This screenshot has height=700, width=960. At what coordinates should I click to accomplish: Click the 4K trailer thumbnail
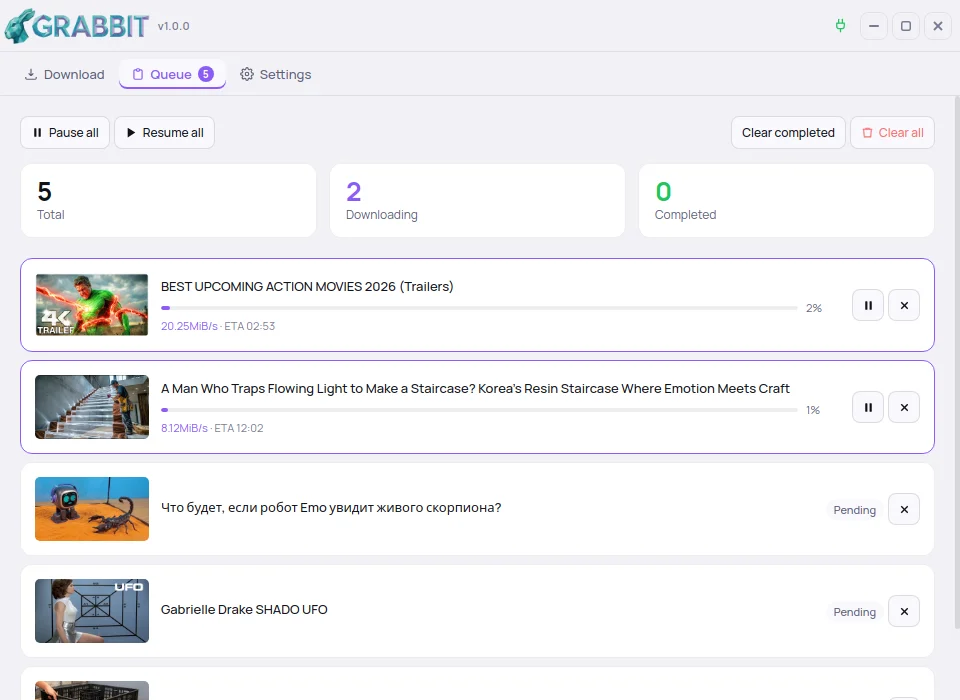point(92,304)
